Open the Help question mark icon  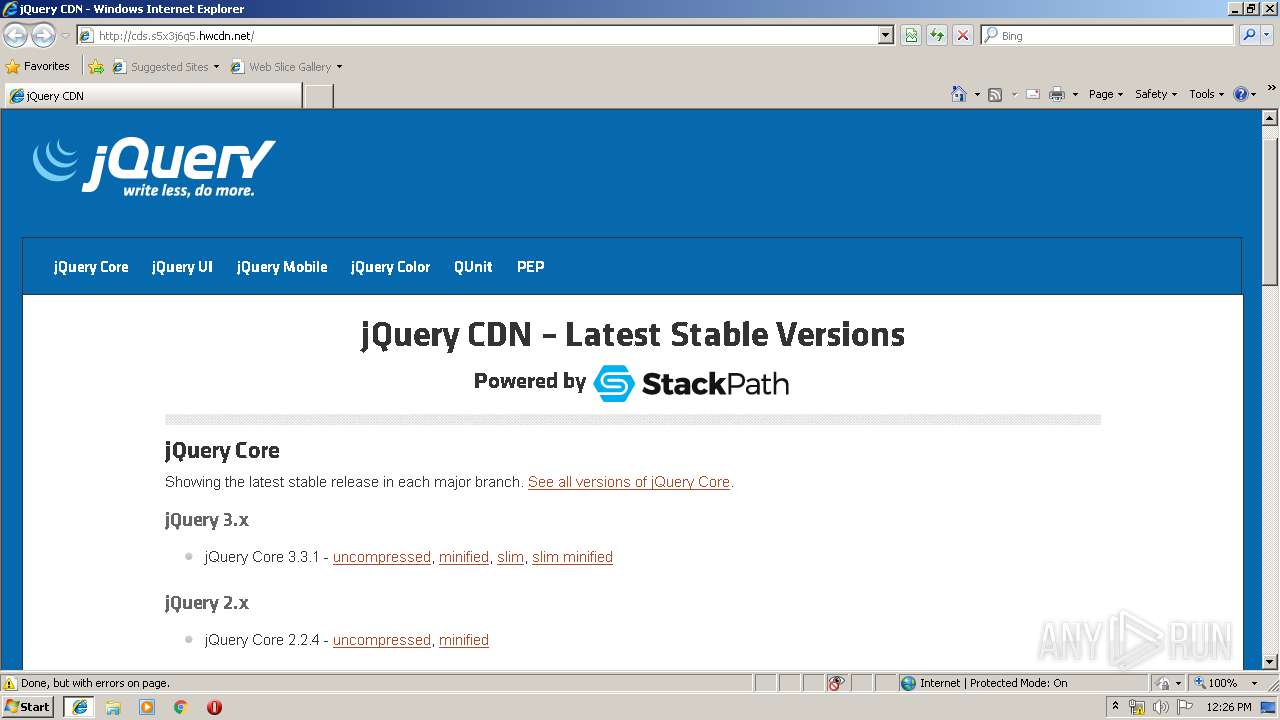click(1241, 94)
